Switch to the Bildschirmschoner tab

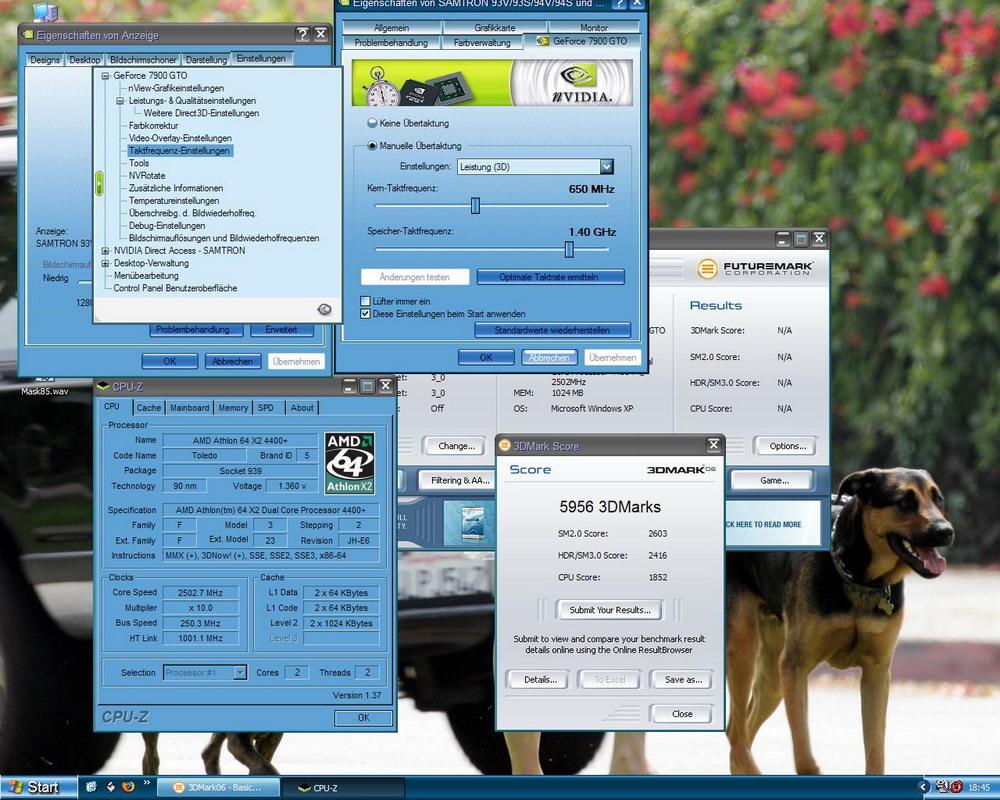143,59
